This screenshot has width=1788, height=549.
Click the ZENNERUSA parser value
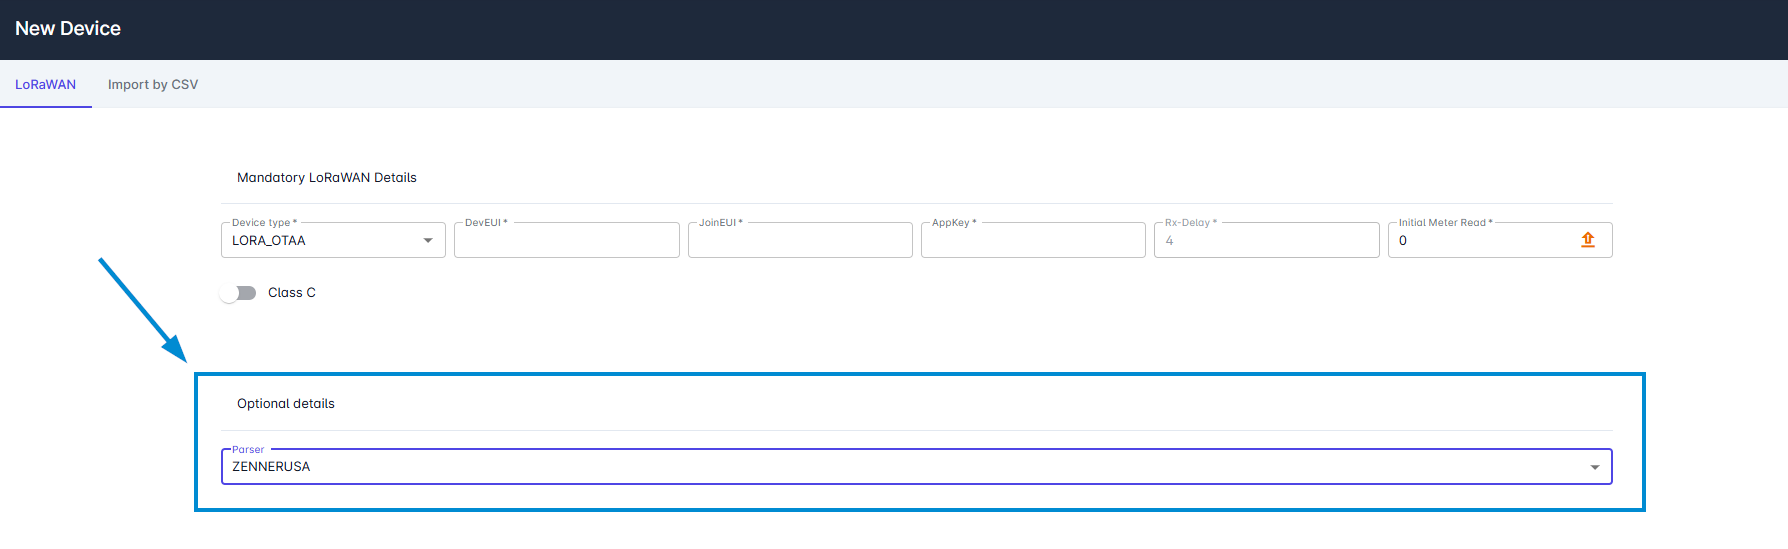coord(271,467)
